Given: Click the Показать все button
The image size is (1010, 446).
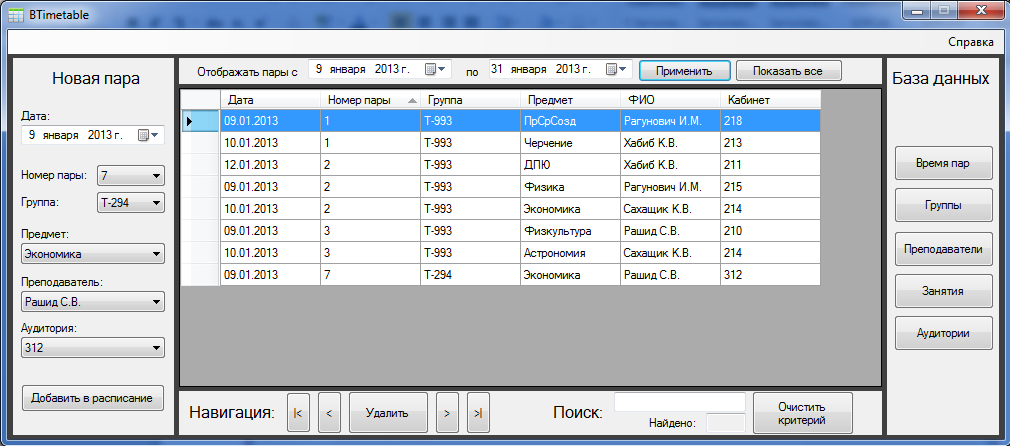Looking at the screenshot, I should (x=788, y=71).
